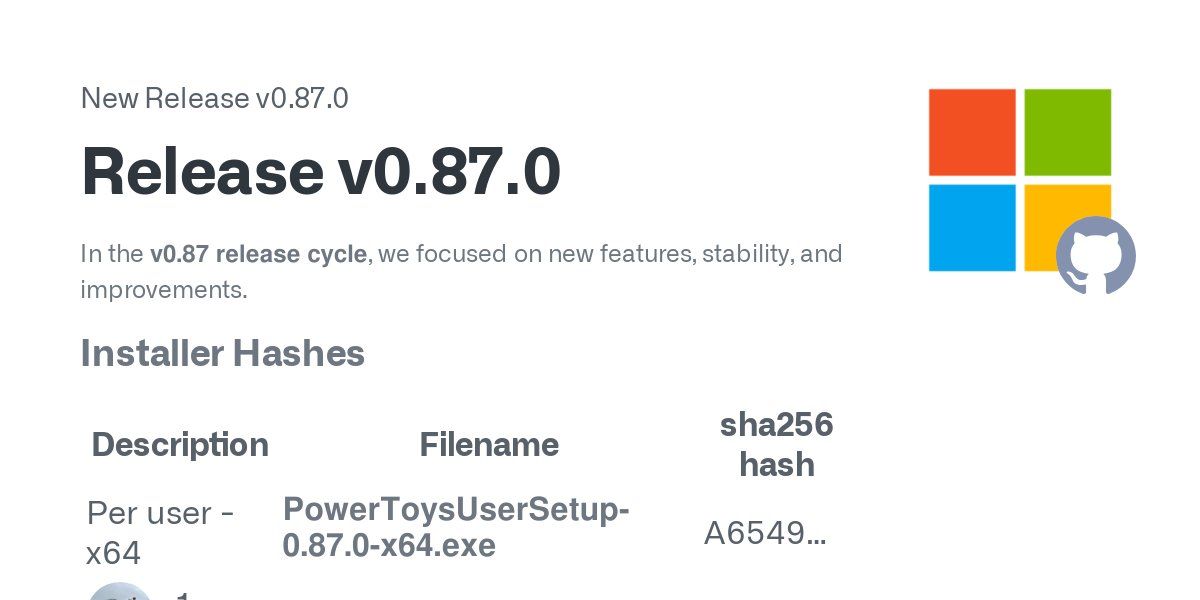Click the "Installer Hashes" section heading
This screenshot has width=1200, height=600.
coord(222,353)
